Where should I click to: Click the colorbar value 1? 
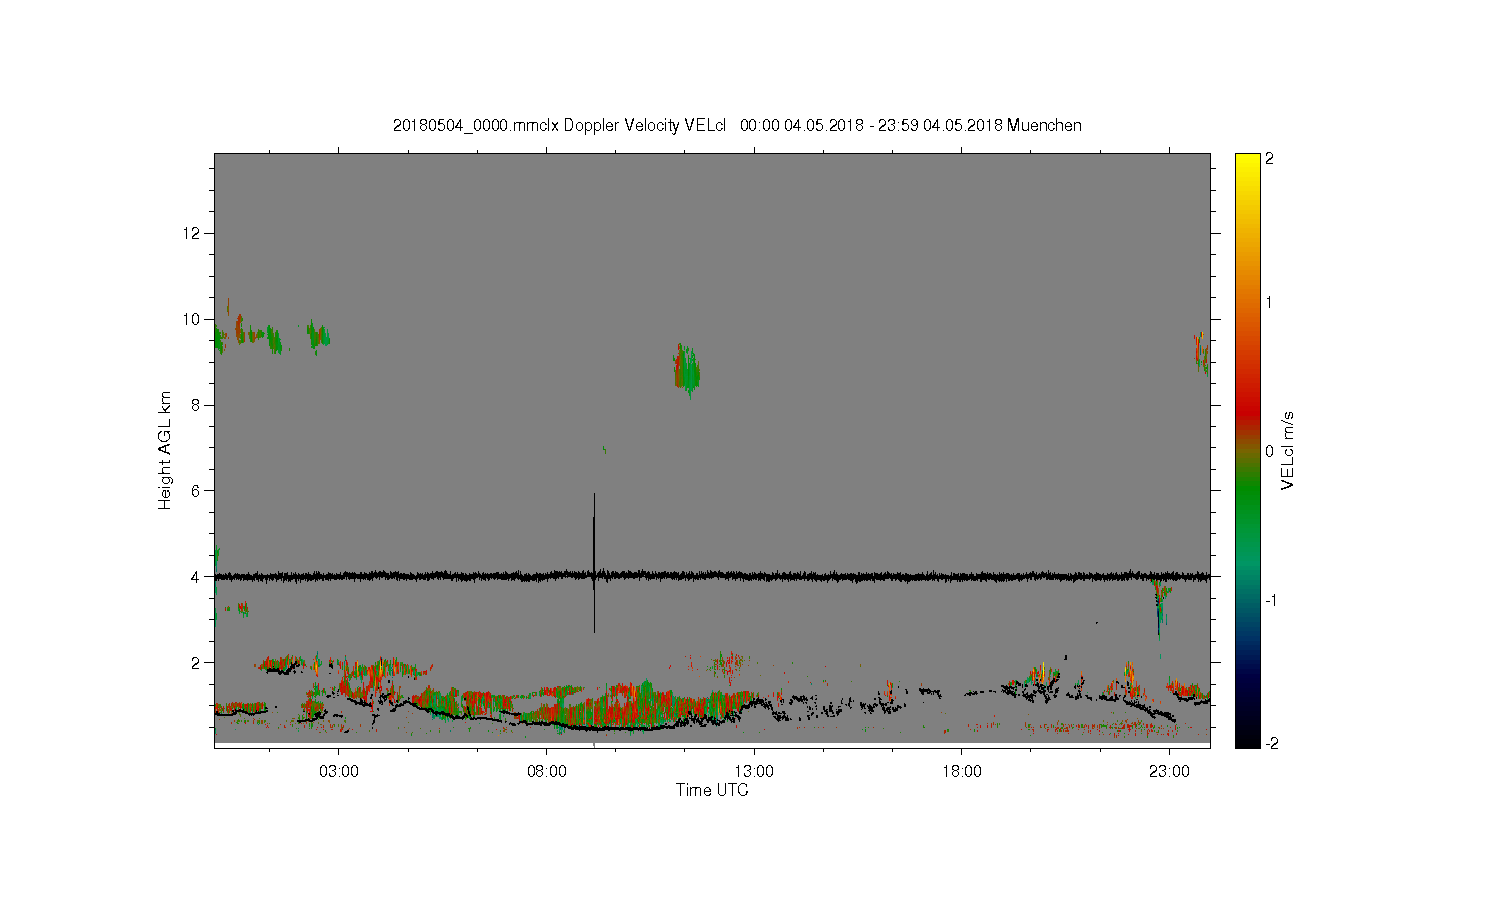click(1270, 302)
